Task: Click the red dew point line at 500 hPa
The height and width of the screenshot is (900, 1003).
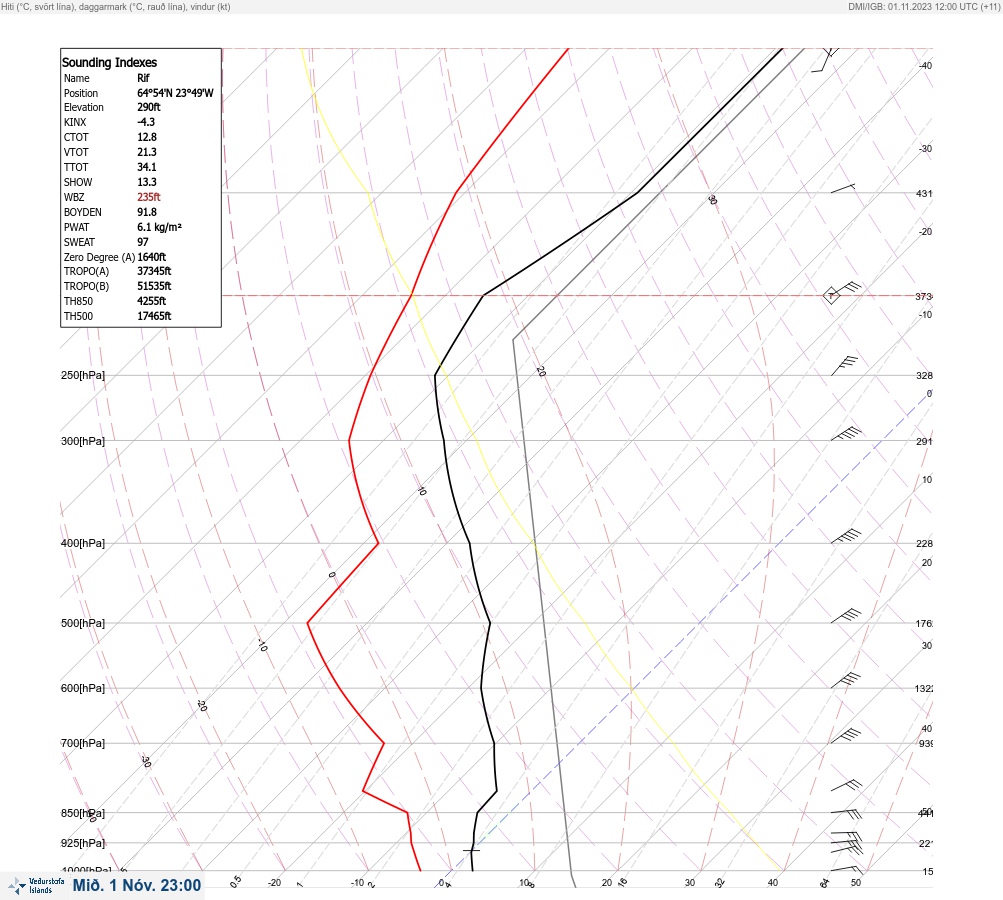Action: (x=308, y=622)
